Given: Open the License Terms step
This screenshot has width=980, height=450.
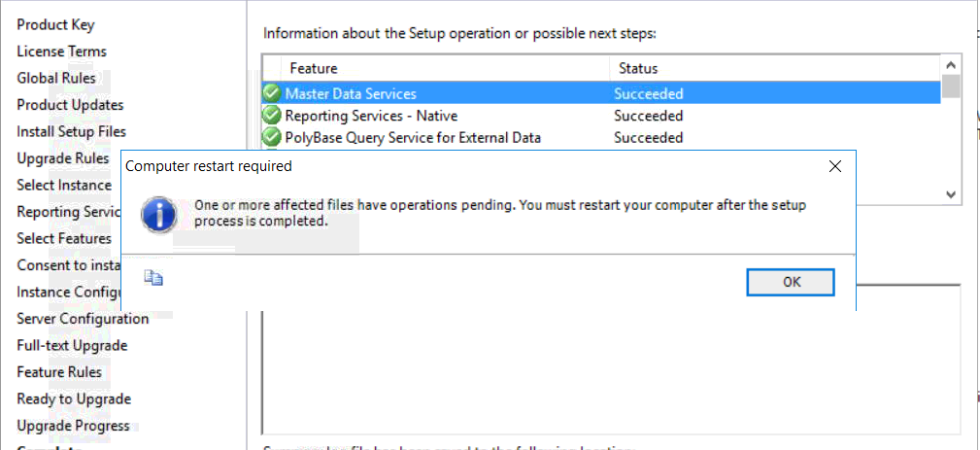Looking at the screenshot, I should (62, 51).
